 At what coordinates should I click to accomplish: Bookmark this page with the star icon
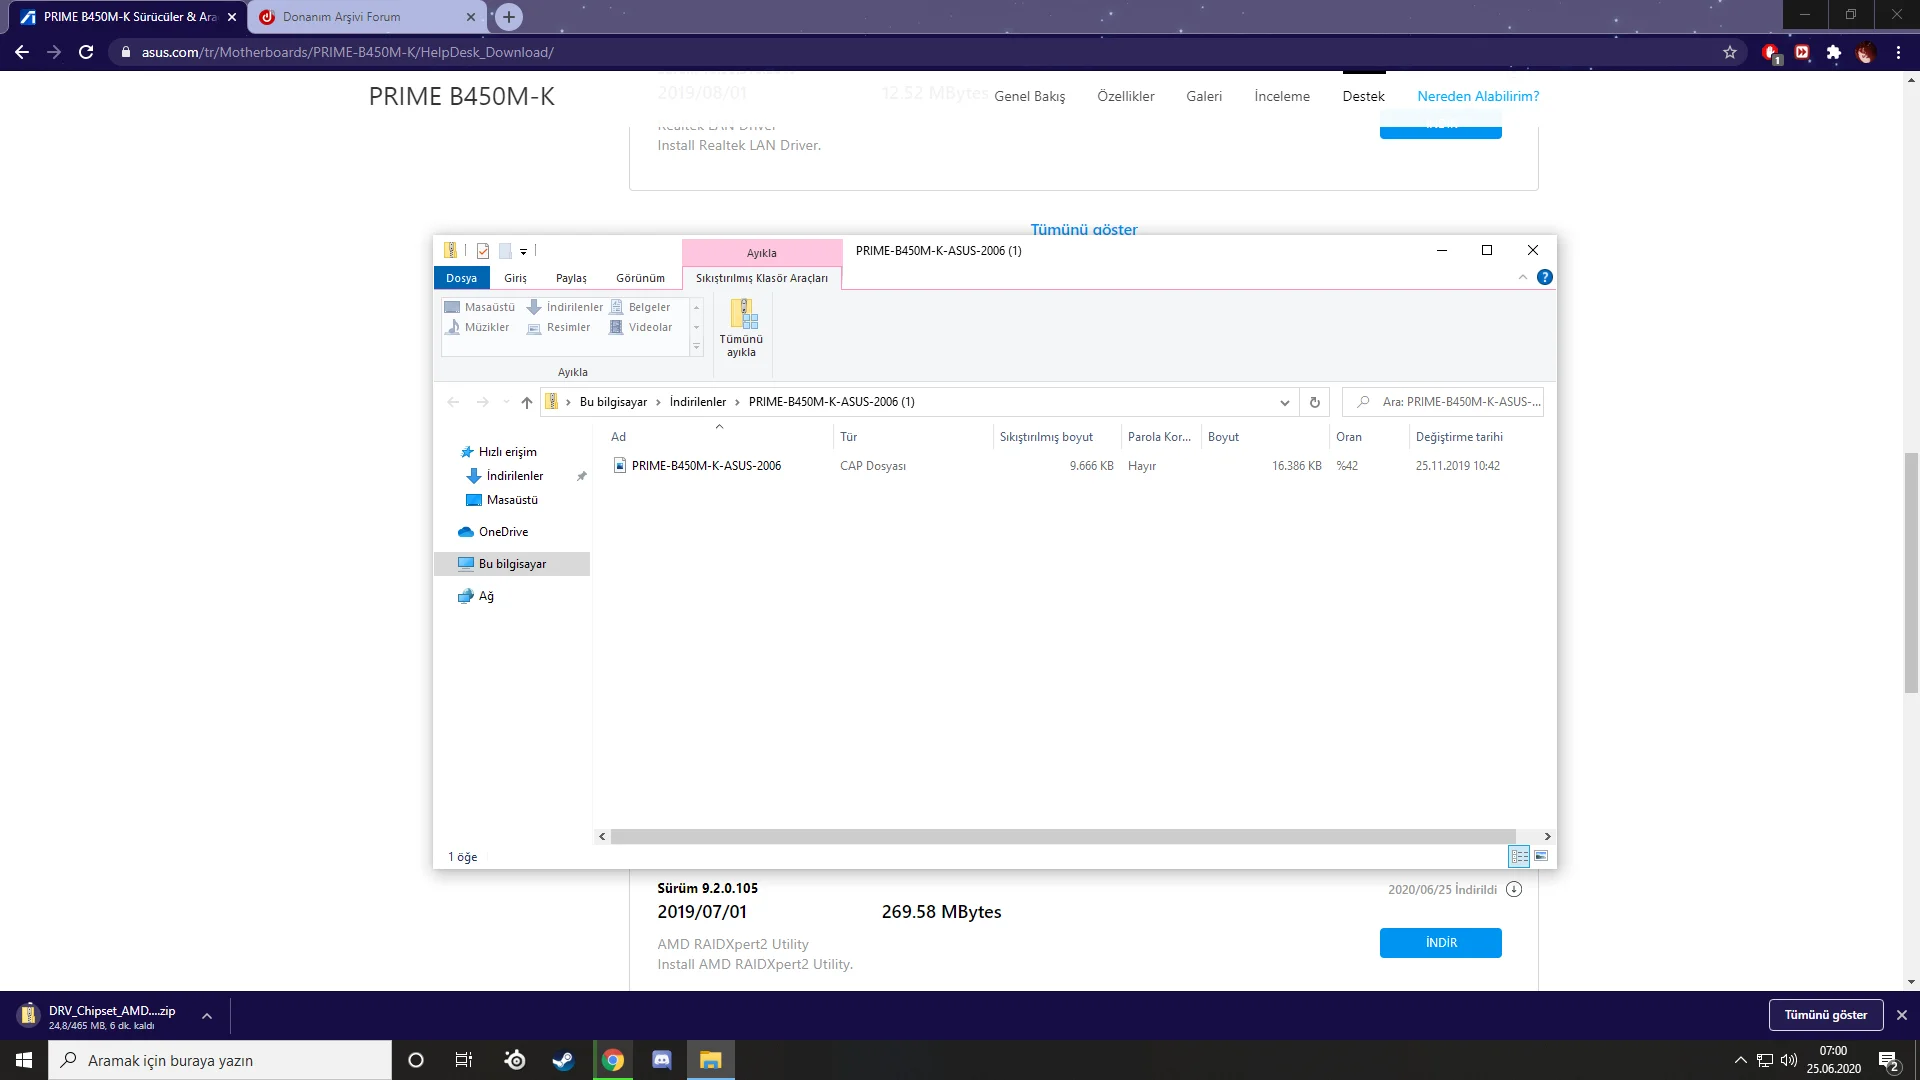point(1729,52)
